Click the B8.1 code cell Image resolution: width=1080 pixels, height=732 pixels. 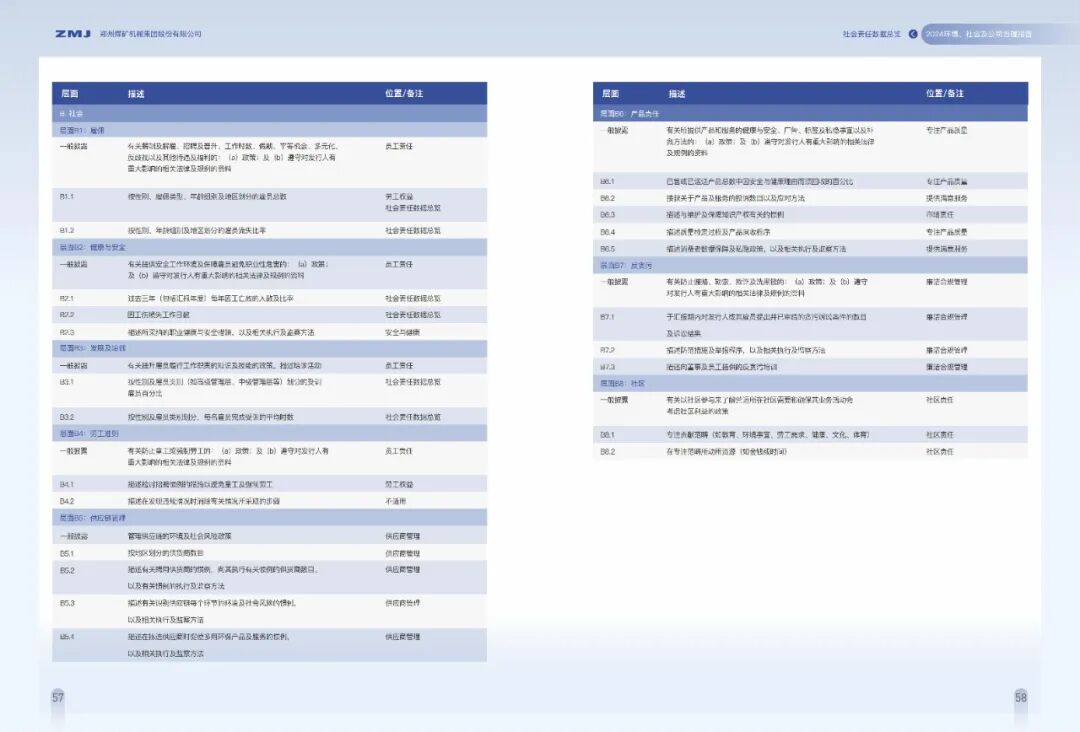608,435
